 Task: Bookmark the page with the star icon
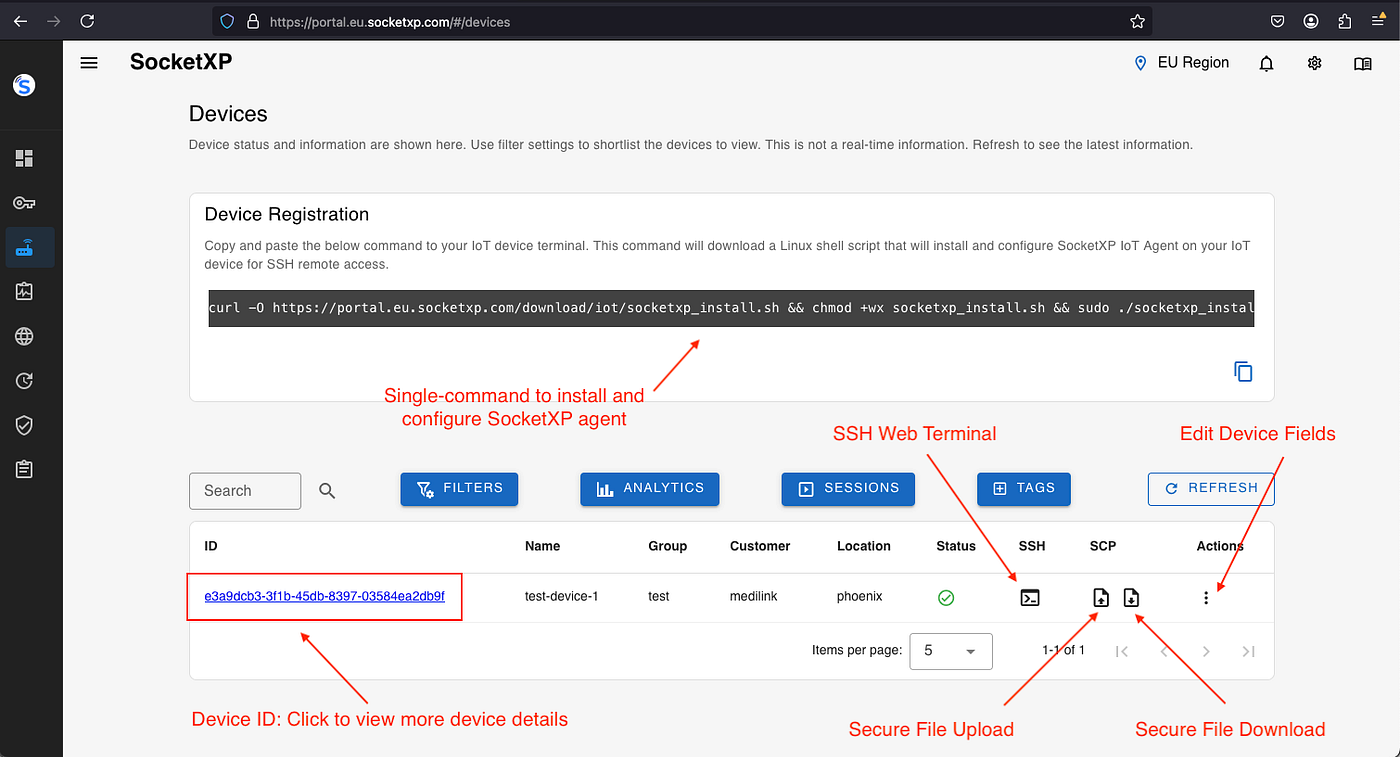[1137, 21]
